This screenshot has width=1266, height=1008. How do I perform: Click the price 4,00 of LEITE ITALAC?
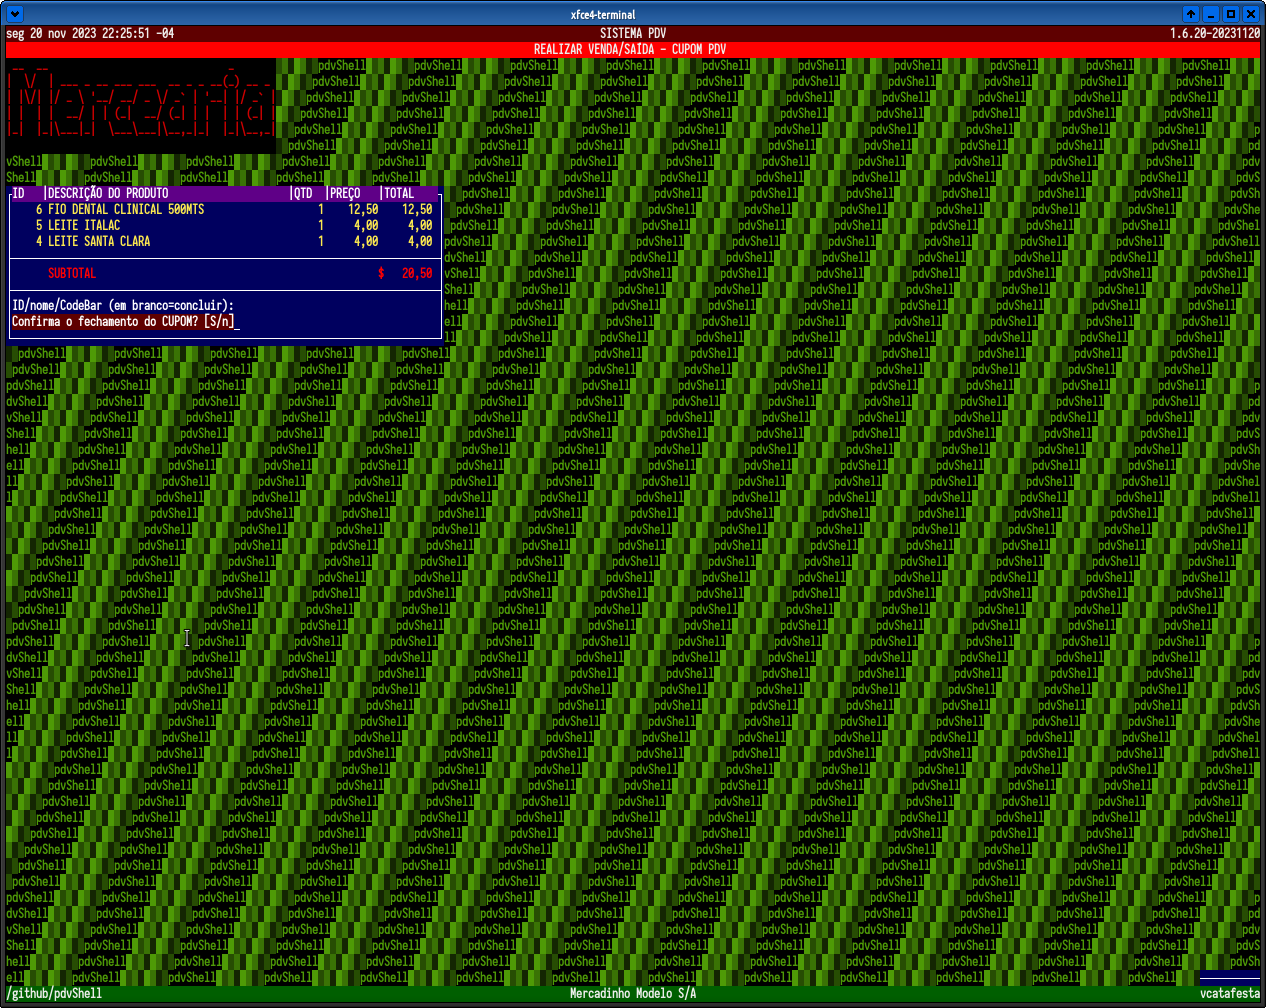tap(366, 225)
